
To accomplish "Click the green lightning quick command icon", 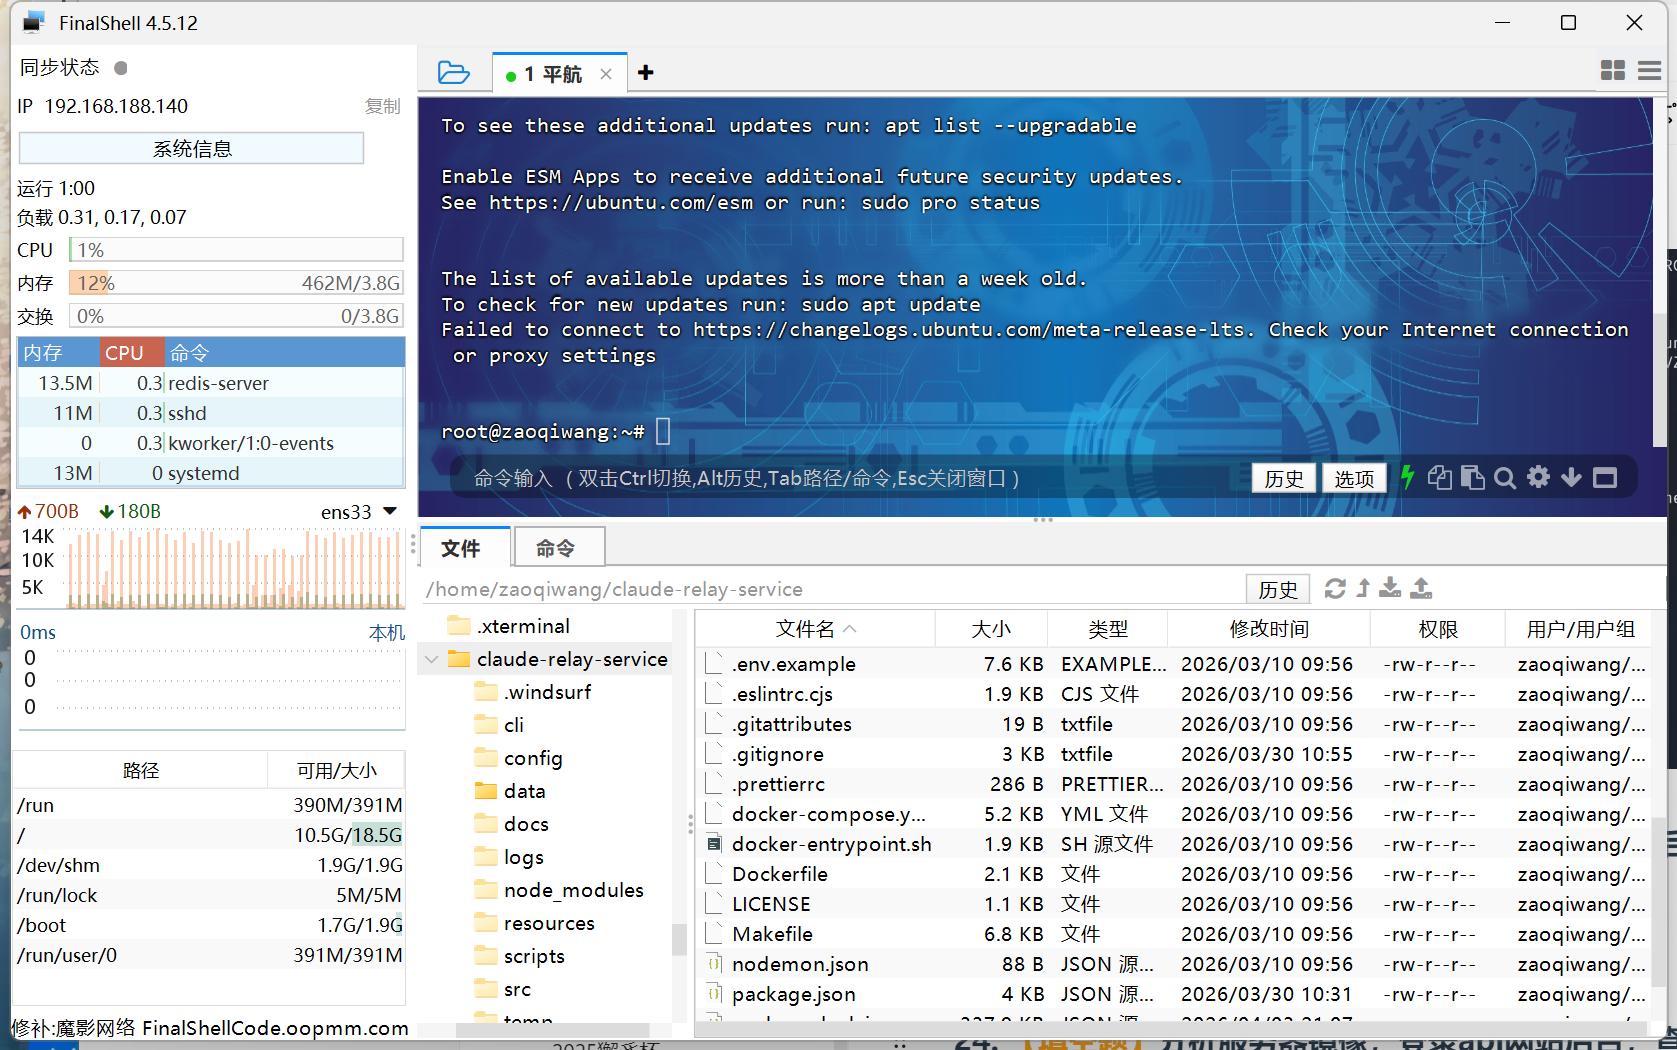I will 1407,478.
